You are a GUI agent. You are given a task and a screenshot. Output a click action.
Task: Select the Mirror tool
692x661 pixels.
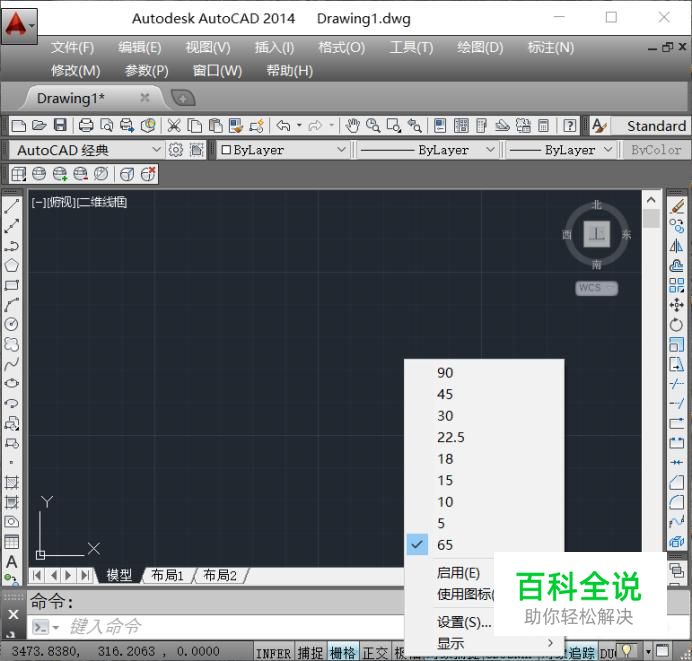[677, 246]
